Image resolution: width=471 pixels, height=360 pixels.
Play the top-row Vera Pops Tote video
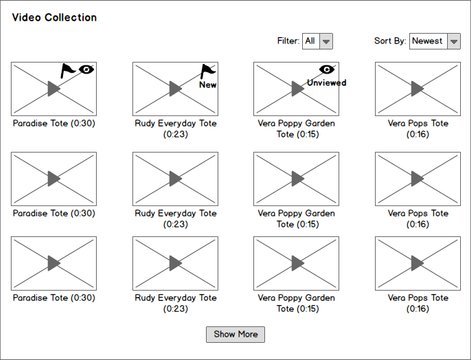click(417, 89)
